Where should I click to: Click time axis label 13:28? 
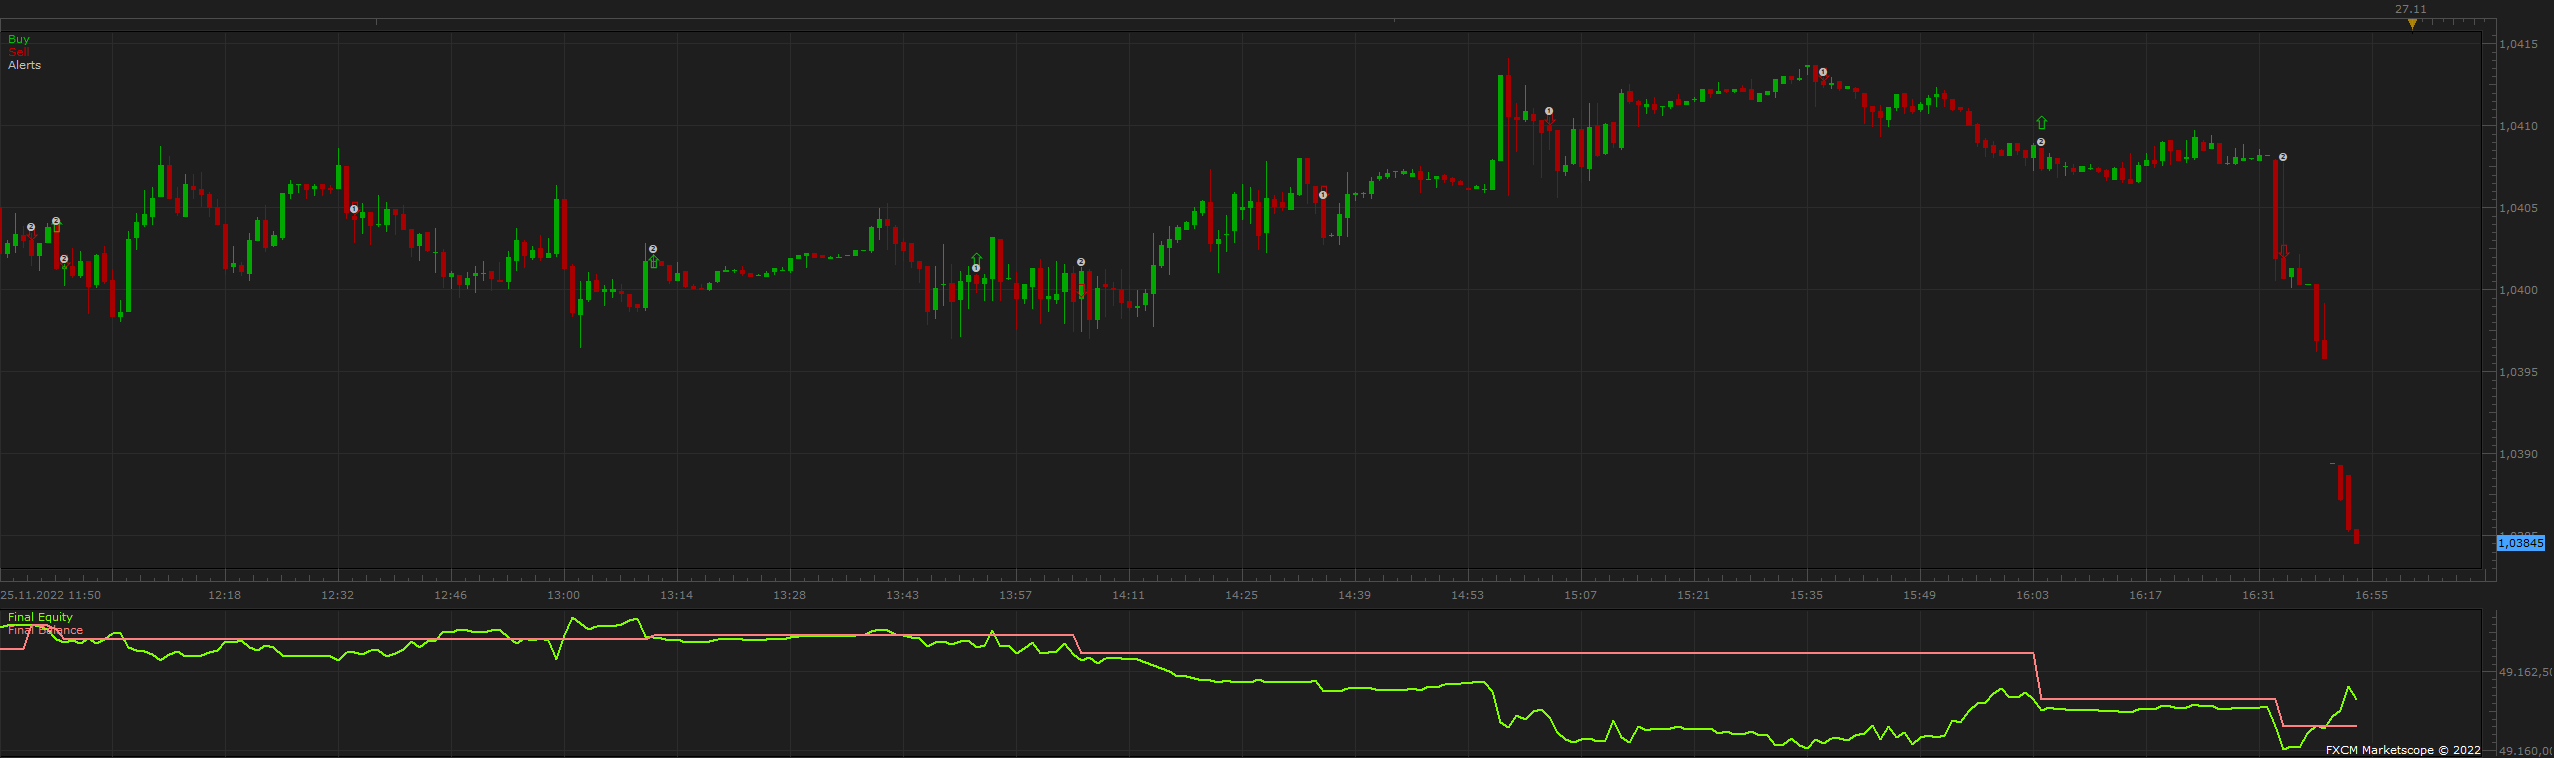tap(789, 595)
